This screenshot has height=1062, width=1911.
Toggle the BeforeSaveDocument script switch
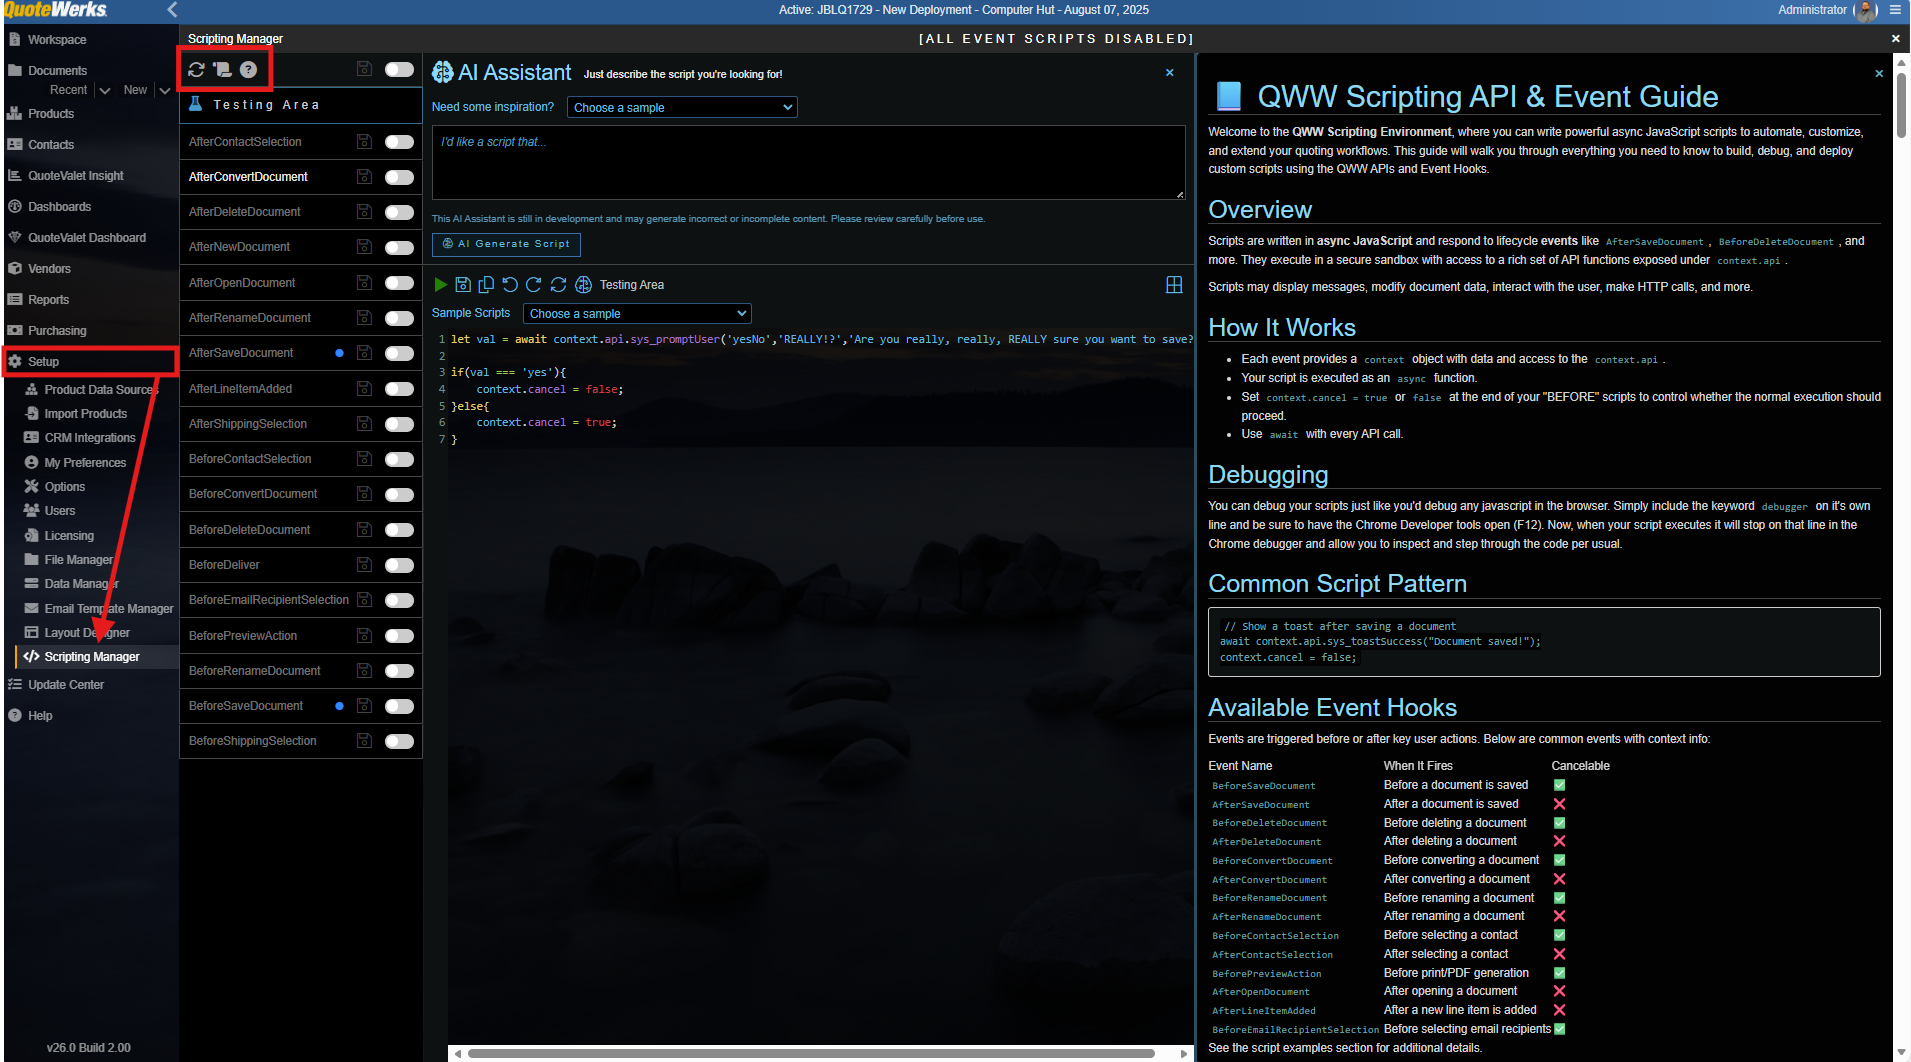(x=399, y=706)
